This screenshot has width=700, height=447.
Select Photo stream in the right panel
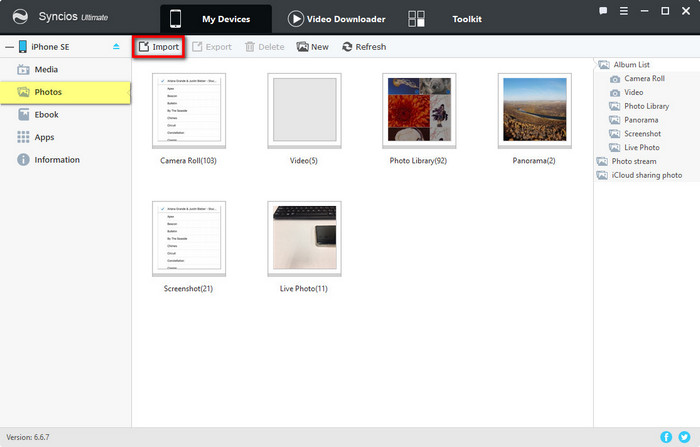coord(633,161)
